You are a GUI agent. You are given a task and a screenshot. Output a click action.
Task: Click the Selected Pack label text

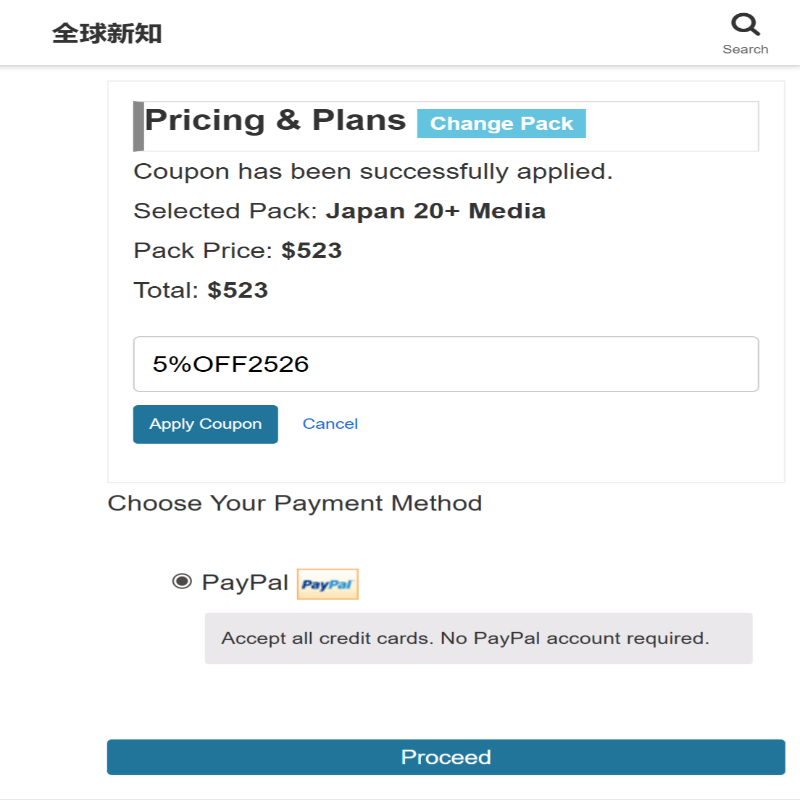[225, 211]
